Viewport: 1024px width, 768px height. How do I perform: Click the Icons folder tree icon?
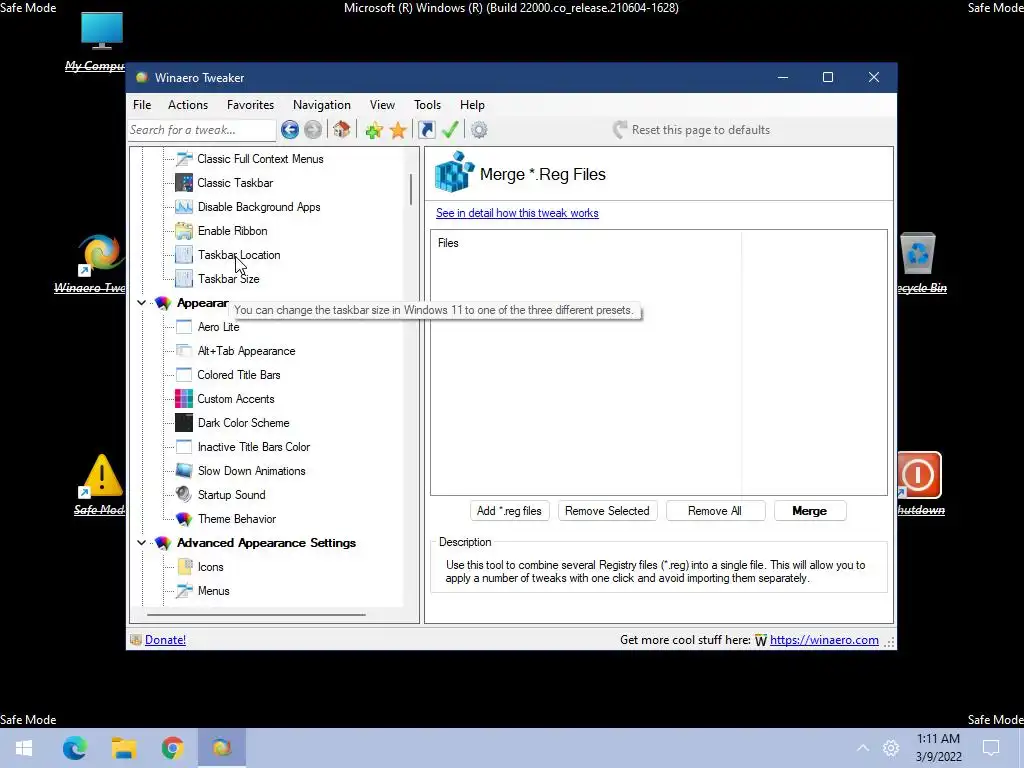coord(185,566)
